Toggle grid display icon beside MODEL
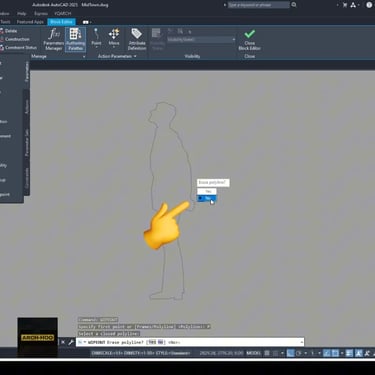 [x=267, y=353]
